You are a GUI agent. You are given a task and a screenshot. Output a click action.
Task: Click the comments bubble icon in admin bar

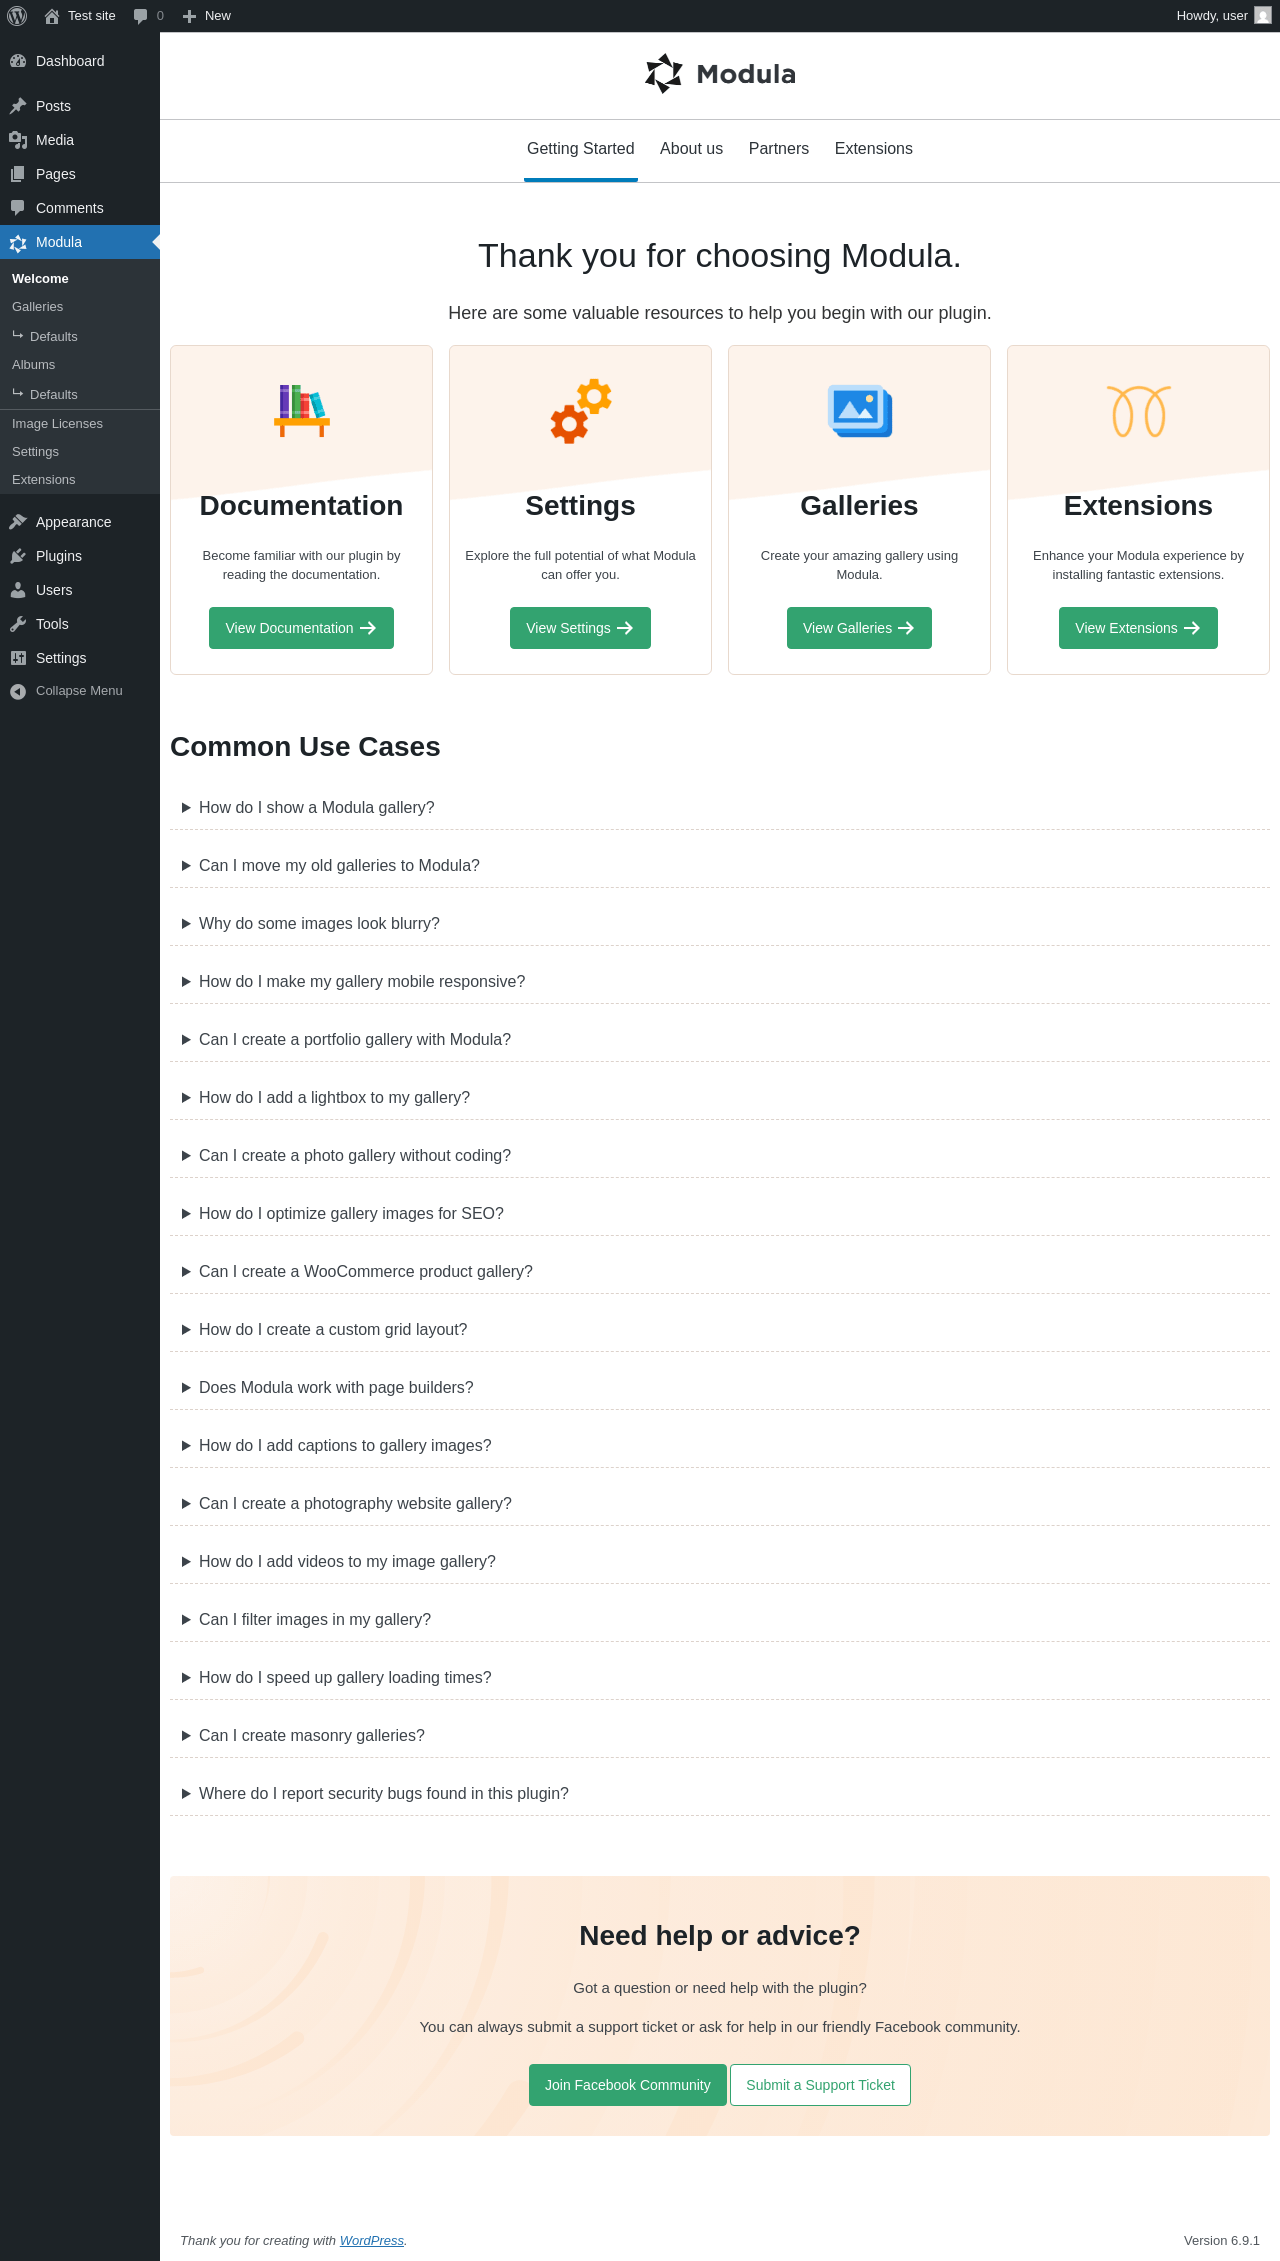click(141, 16)
